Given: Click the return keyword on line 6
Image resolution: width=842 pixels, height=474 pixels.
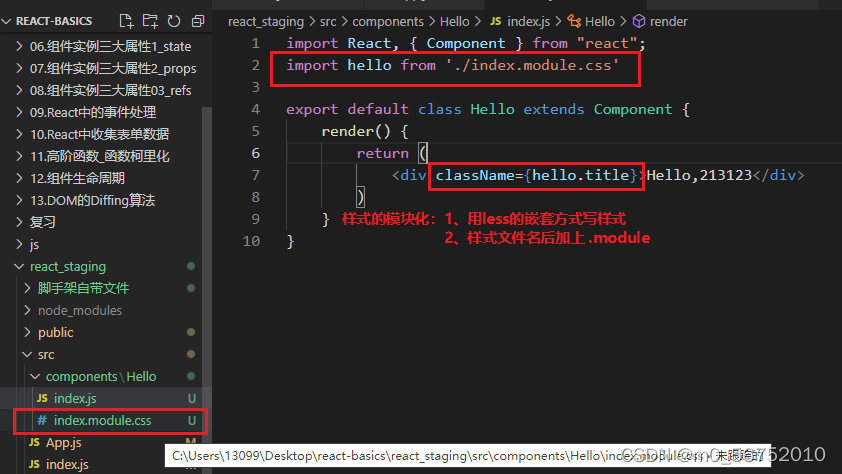Looking at the screenshot, I should pyautogui.click(x=382, y=154).
